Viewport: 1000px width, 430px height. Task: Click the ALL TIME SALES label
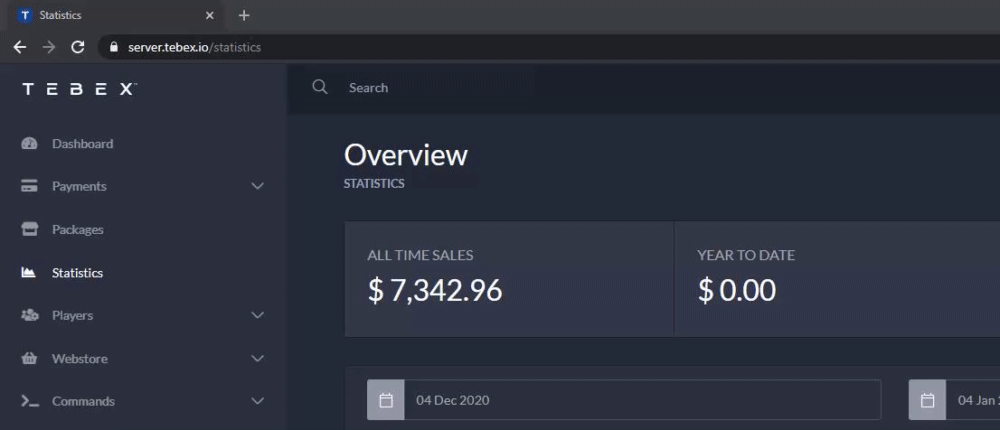tap(420, 255)
